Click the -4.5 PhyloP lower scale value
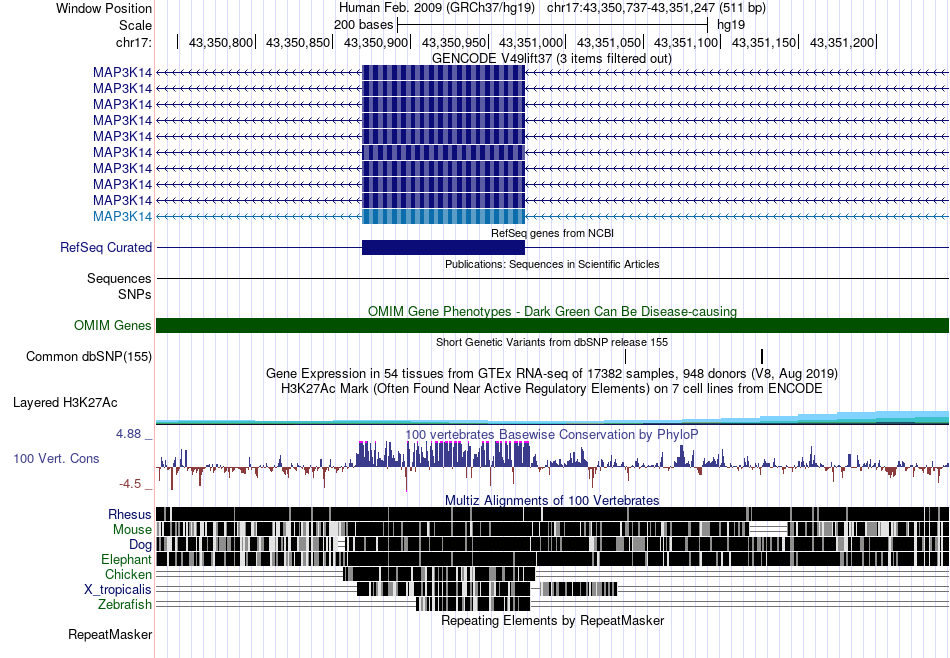 pyautogui.click(x=130, y=484)
